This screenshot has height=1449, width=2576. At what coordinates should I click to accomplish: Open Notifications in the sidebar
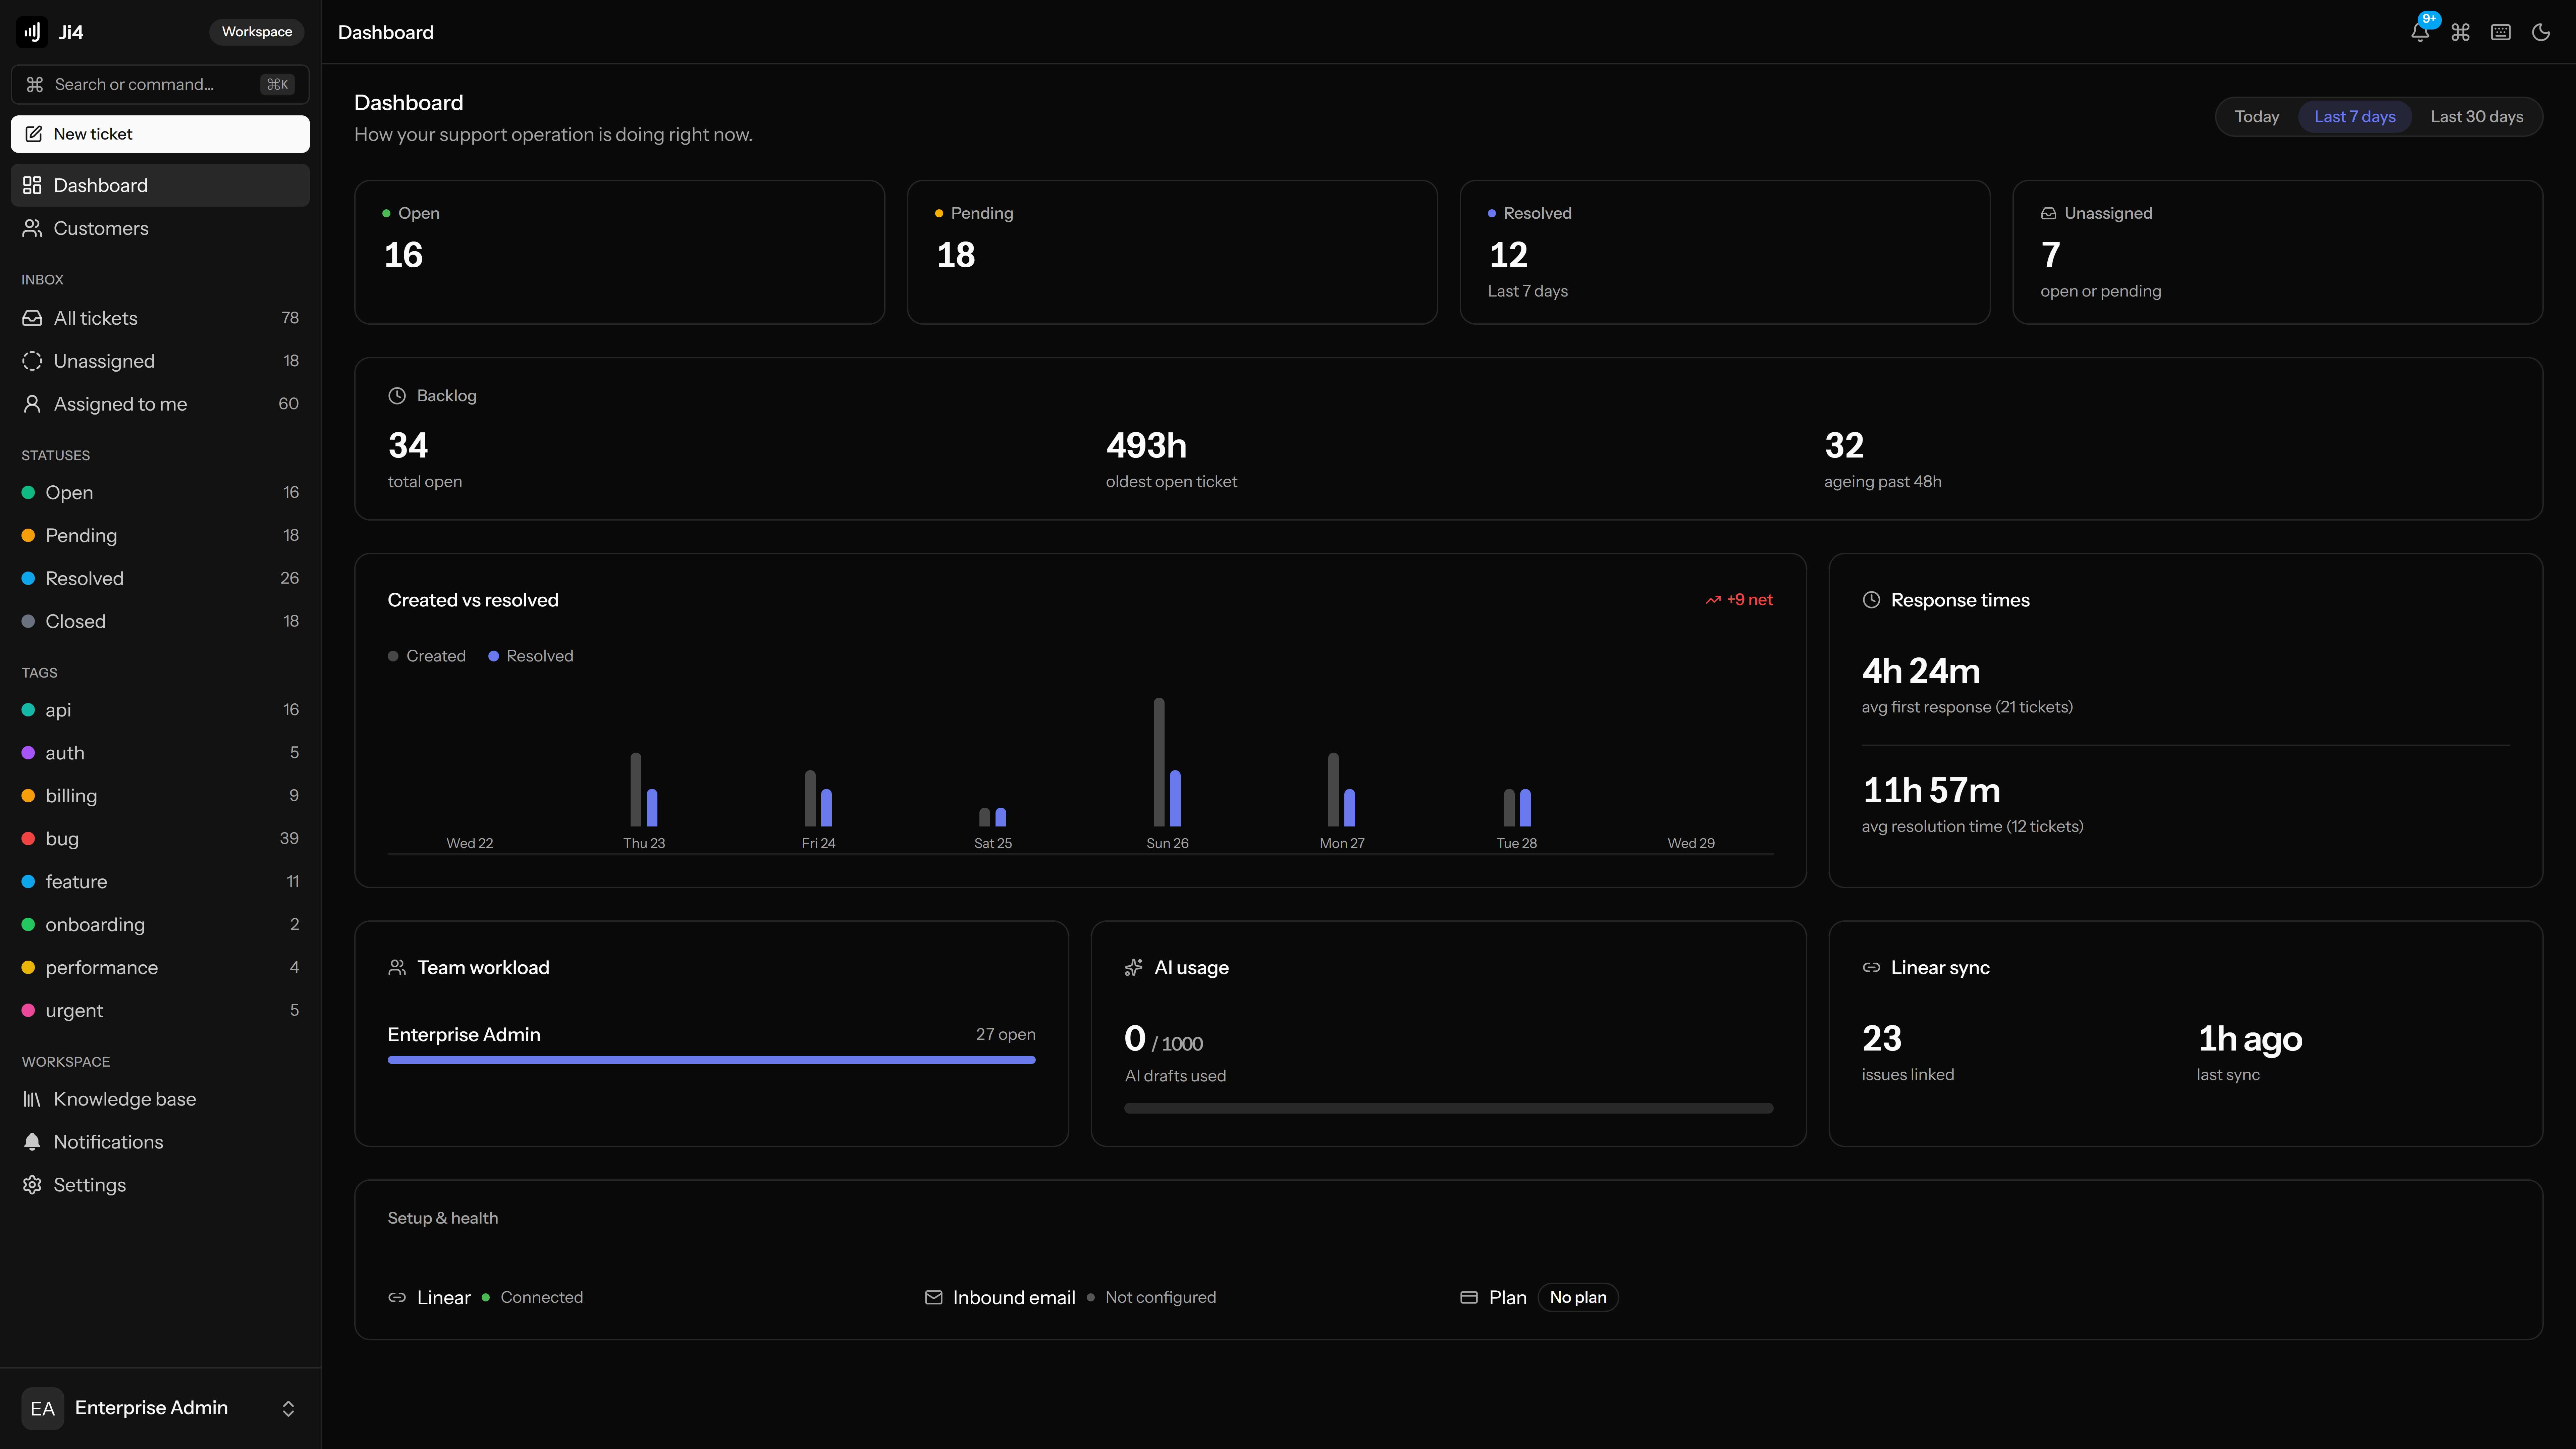(160, 1142)
